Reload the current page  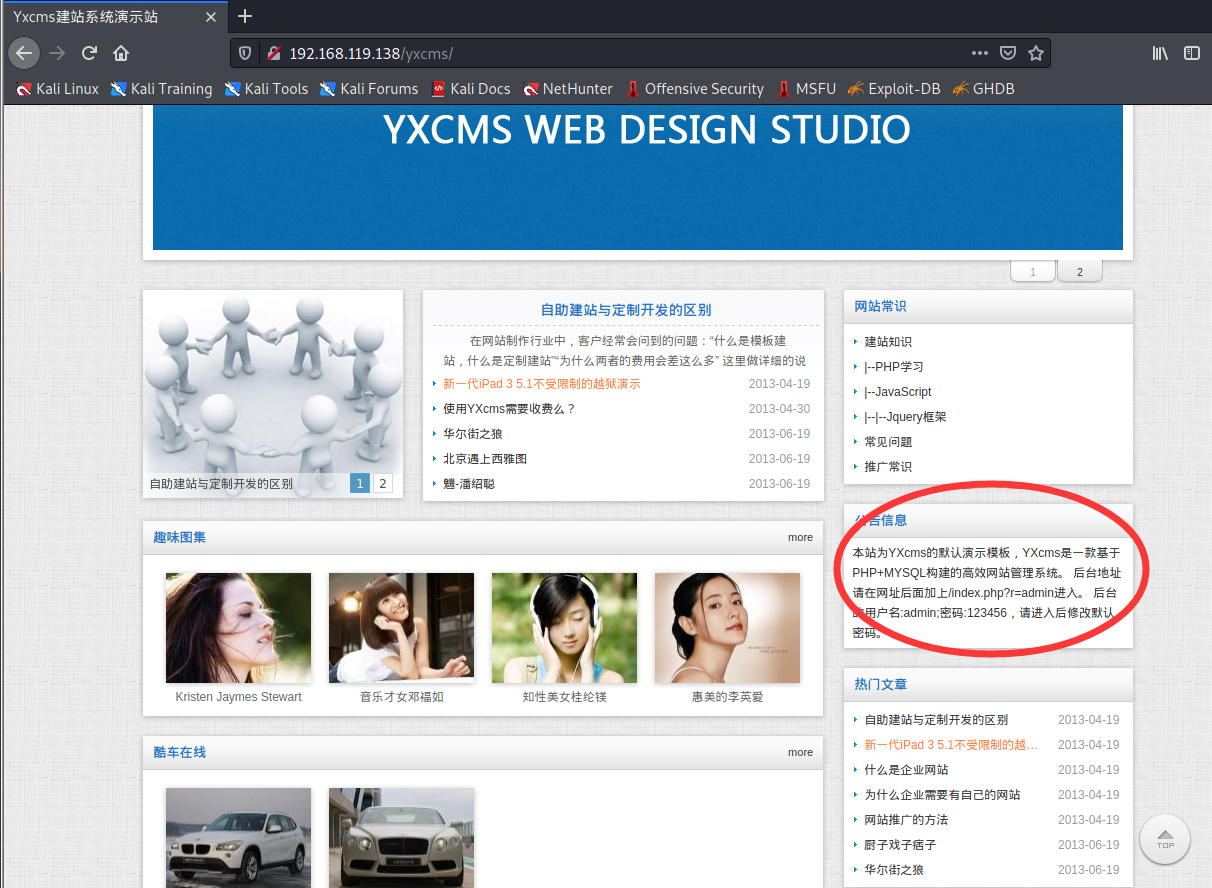89,53
